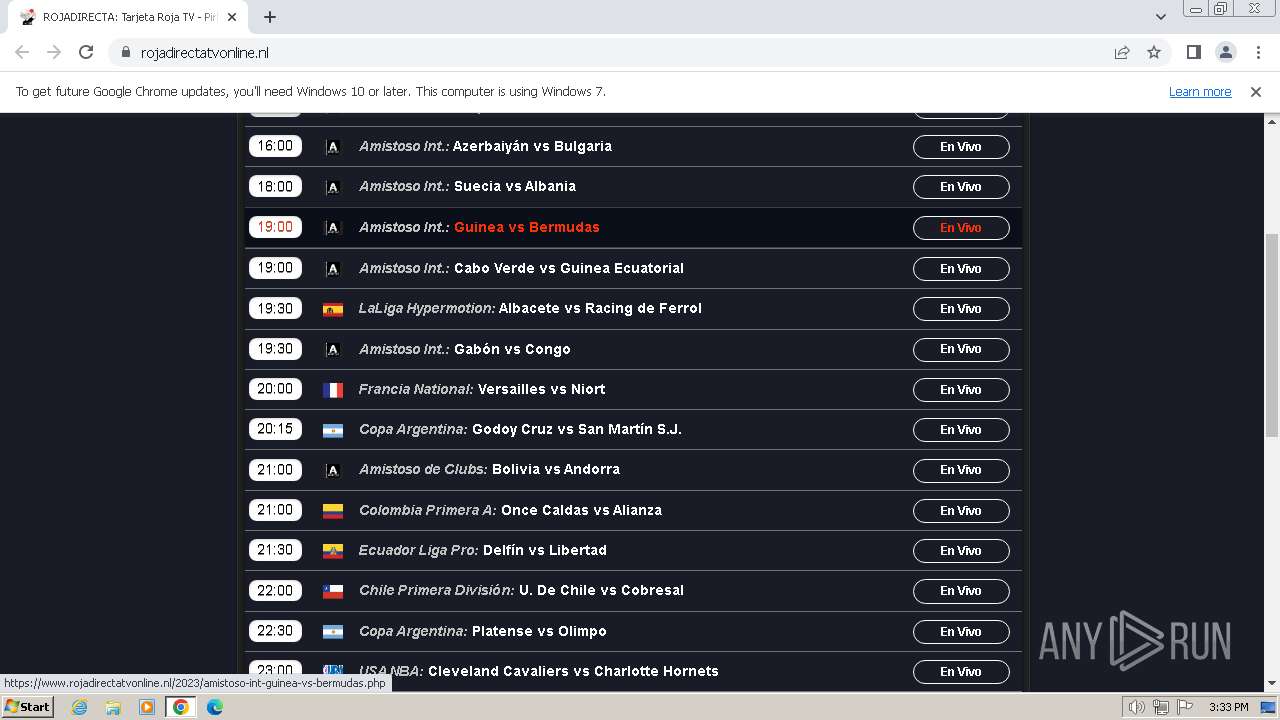Image resolution: width=1280 pixels, height=720 pixels.
Task: Click the 20:15 time badge
Action: pos(275,429)
